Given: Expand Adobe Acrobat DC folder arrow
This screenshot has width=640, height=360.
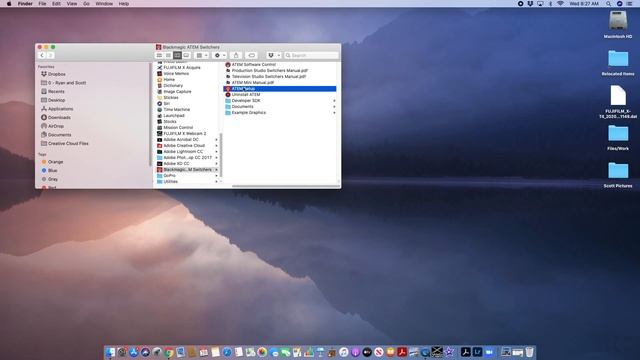Looking at the screenshot, I should (x=216, y=140).
